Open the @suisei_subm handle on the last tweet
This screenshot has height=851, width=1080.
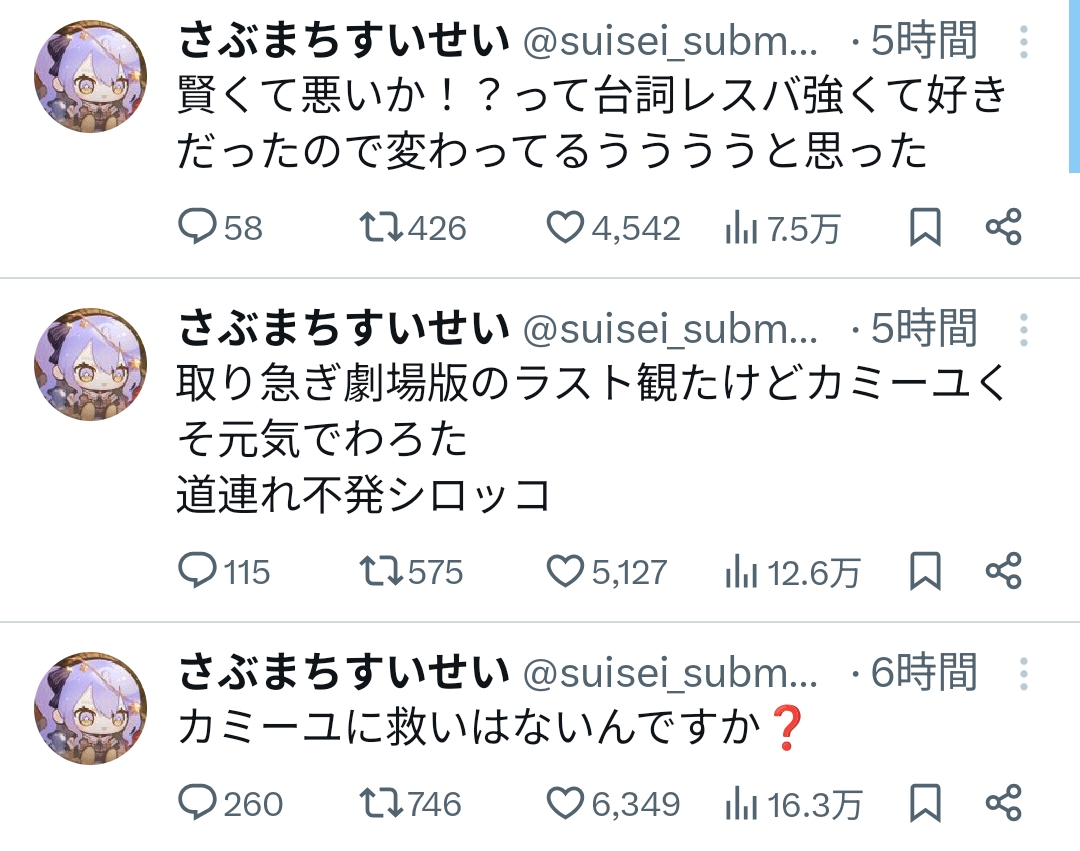tap(670, 674)
